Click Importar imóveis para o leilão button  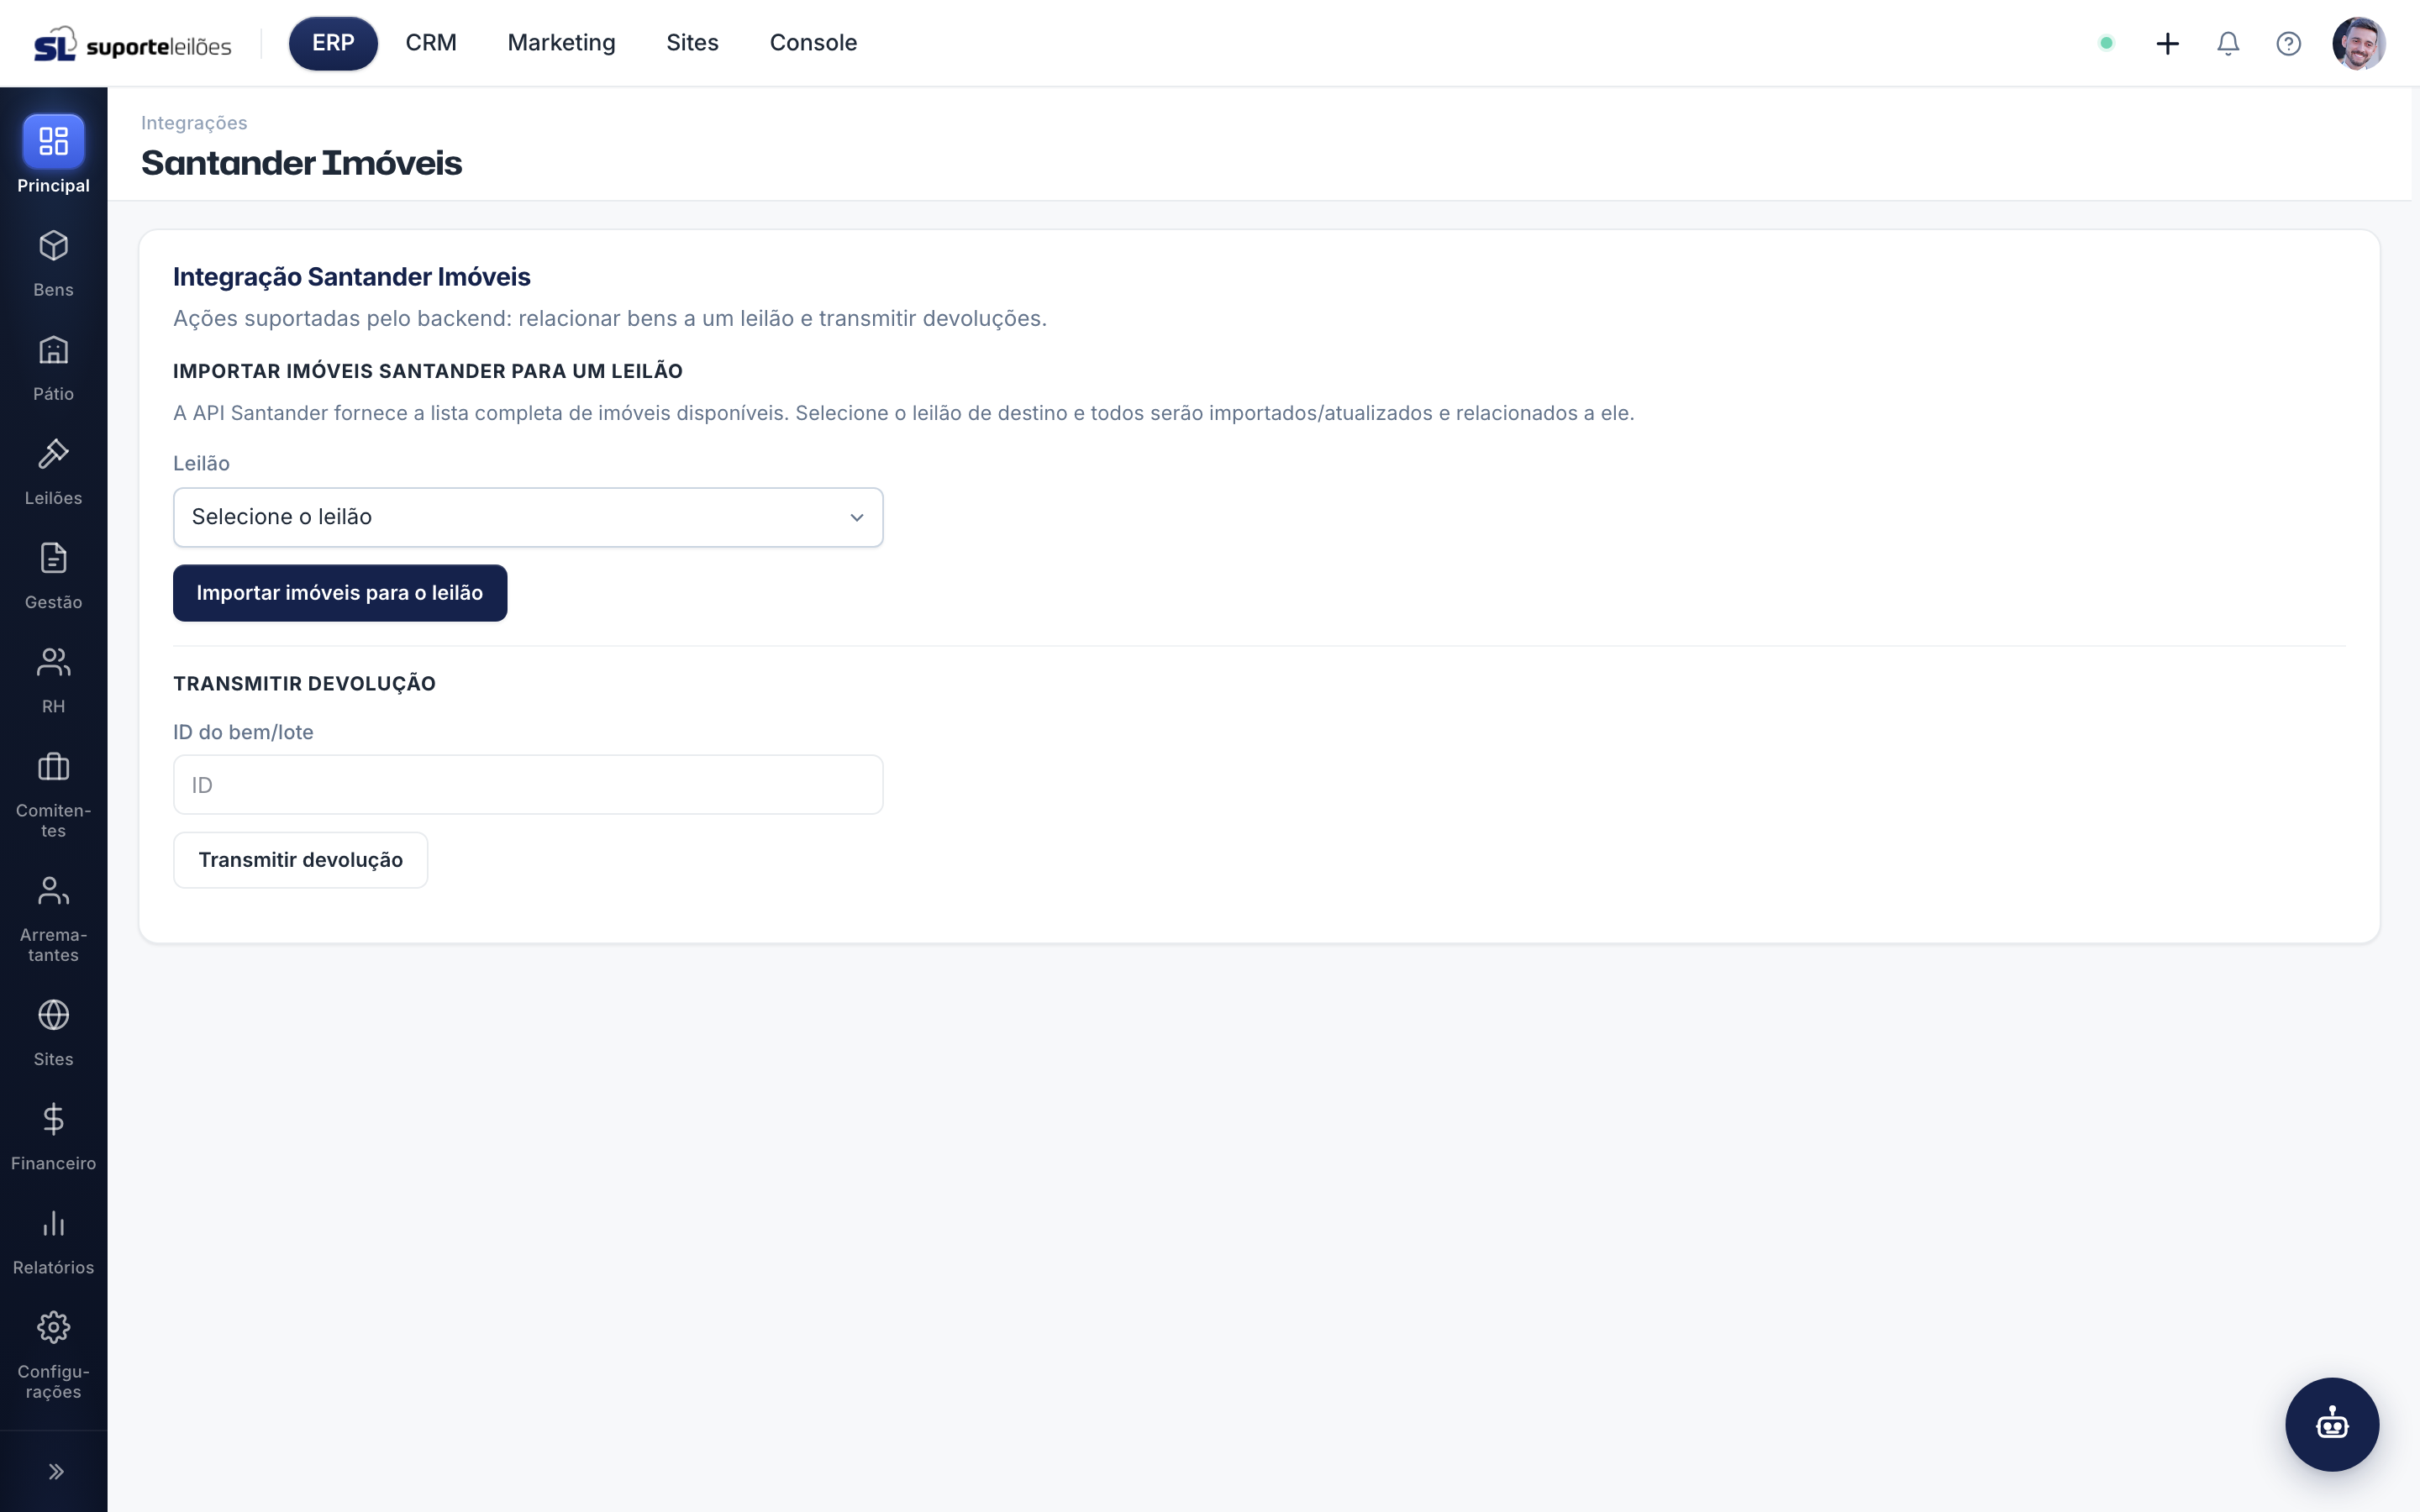340,593
